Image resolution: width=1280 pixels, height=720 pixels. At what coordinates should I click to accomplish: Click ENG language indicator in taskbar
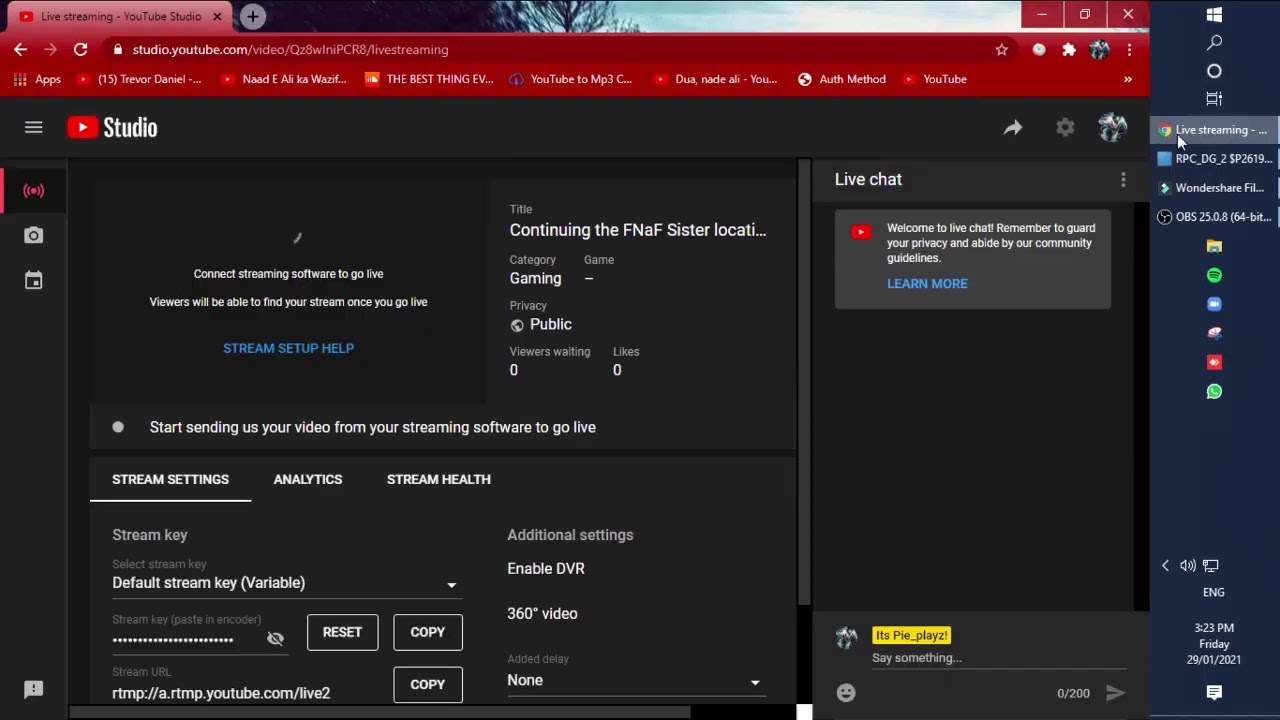(1213, 592)
